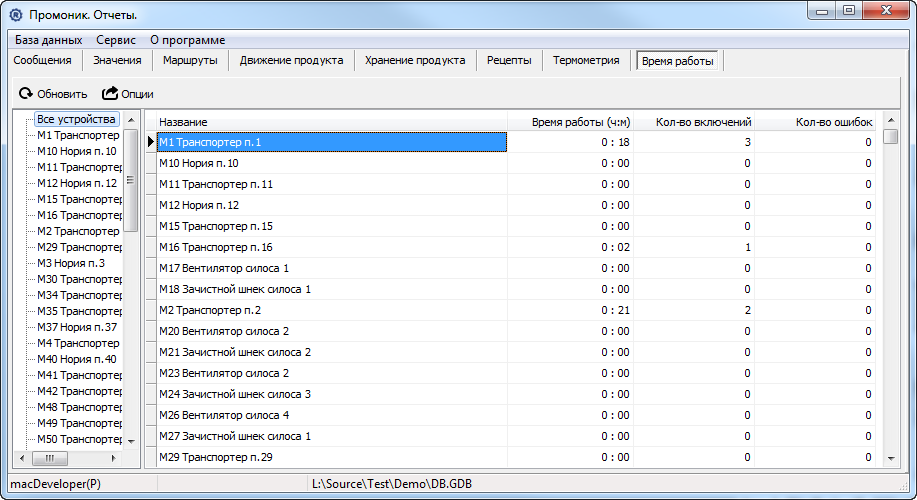Select the Время работы tab
Image resolution: width=917 pixels, height=500 pixels.
click(x=677, y=61)
